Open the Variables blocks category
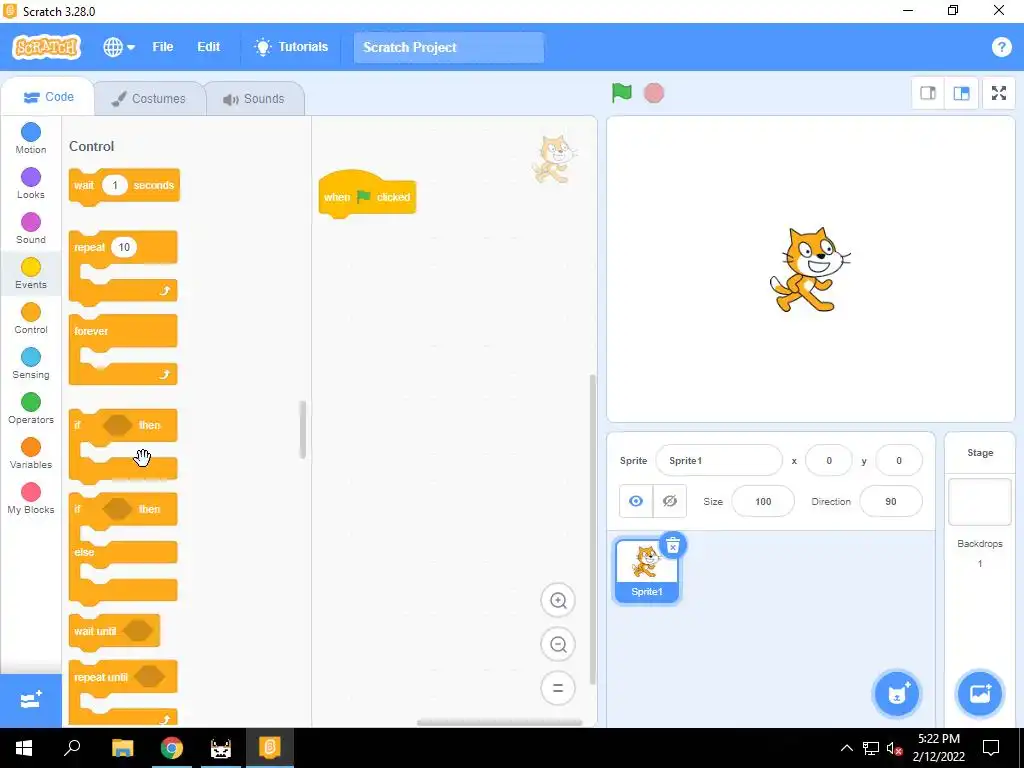The image size is (1024, 768). pos(31,453)
